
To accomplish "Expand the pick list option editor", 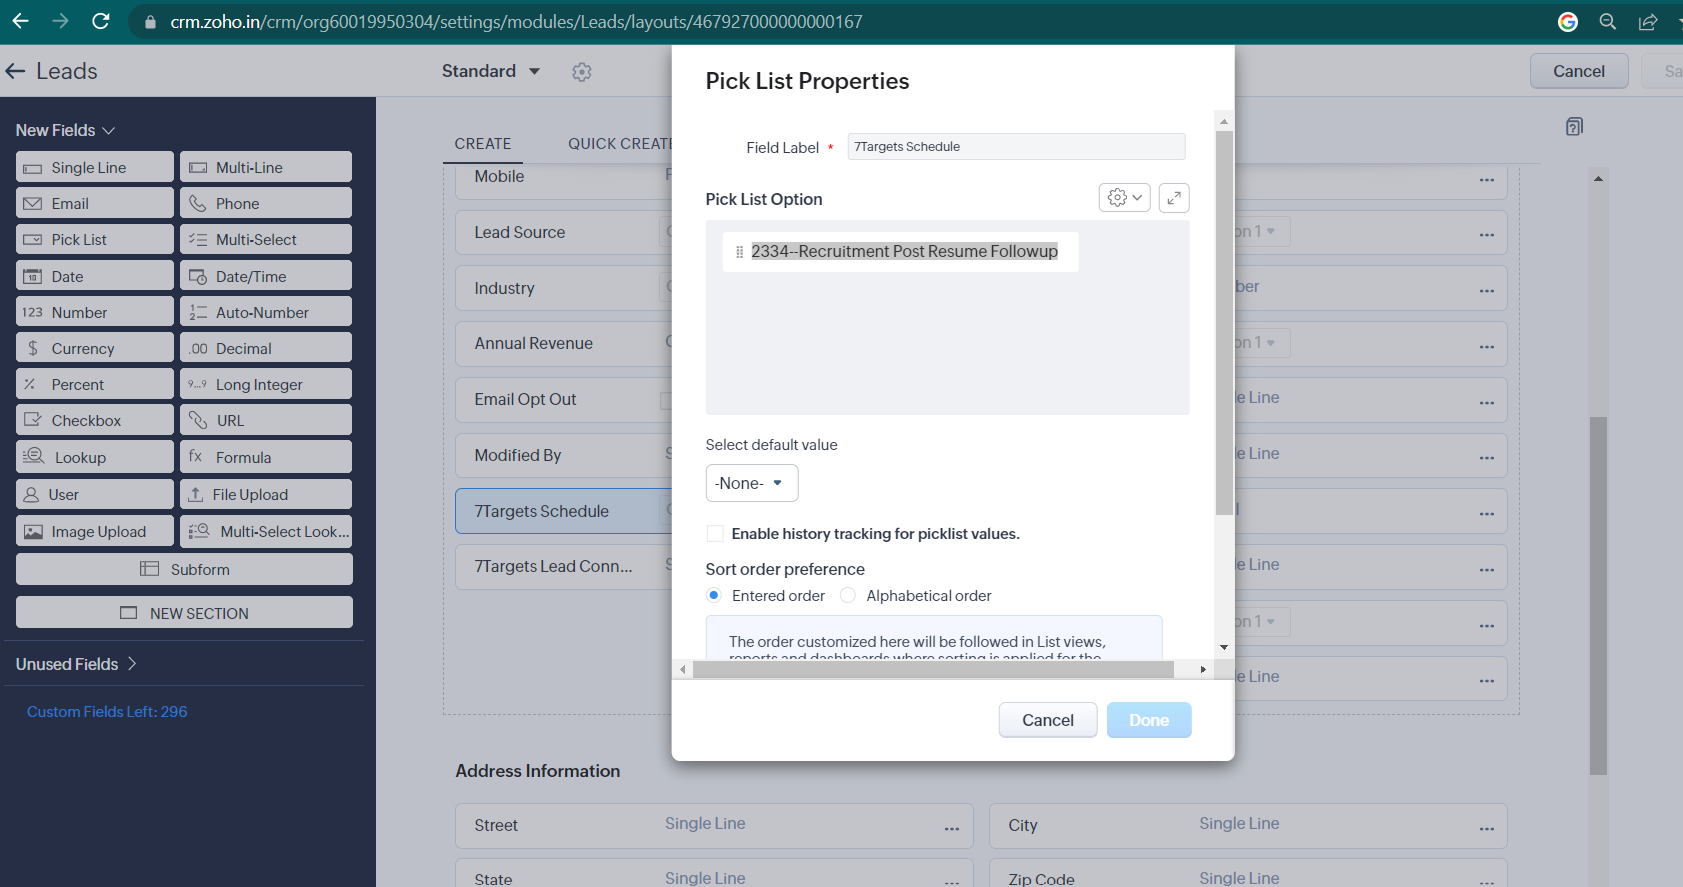I will [x=1174, y=198].
